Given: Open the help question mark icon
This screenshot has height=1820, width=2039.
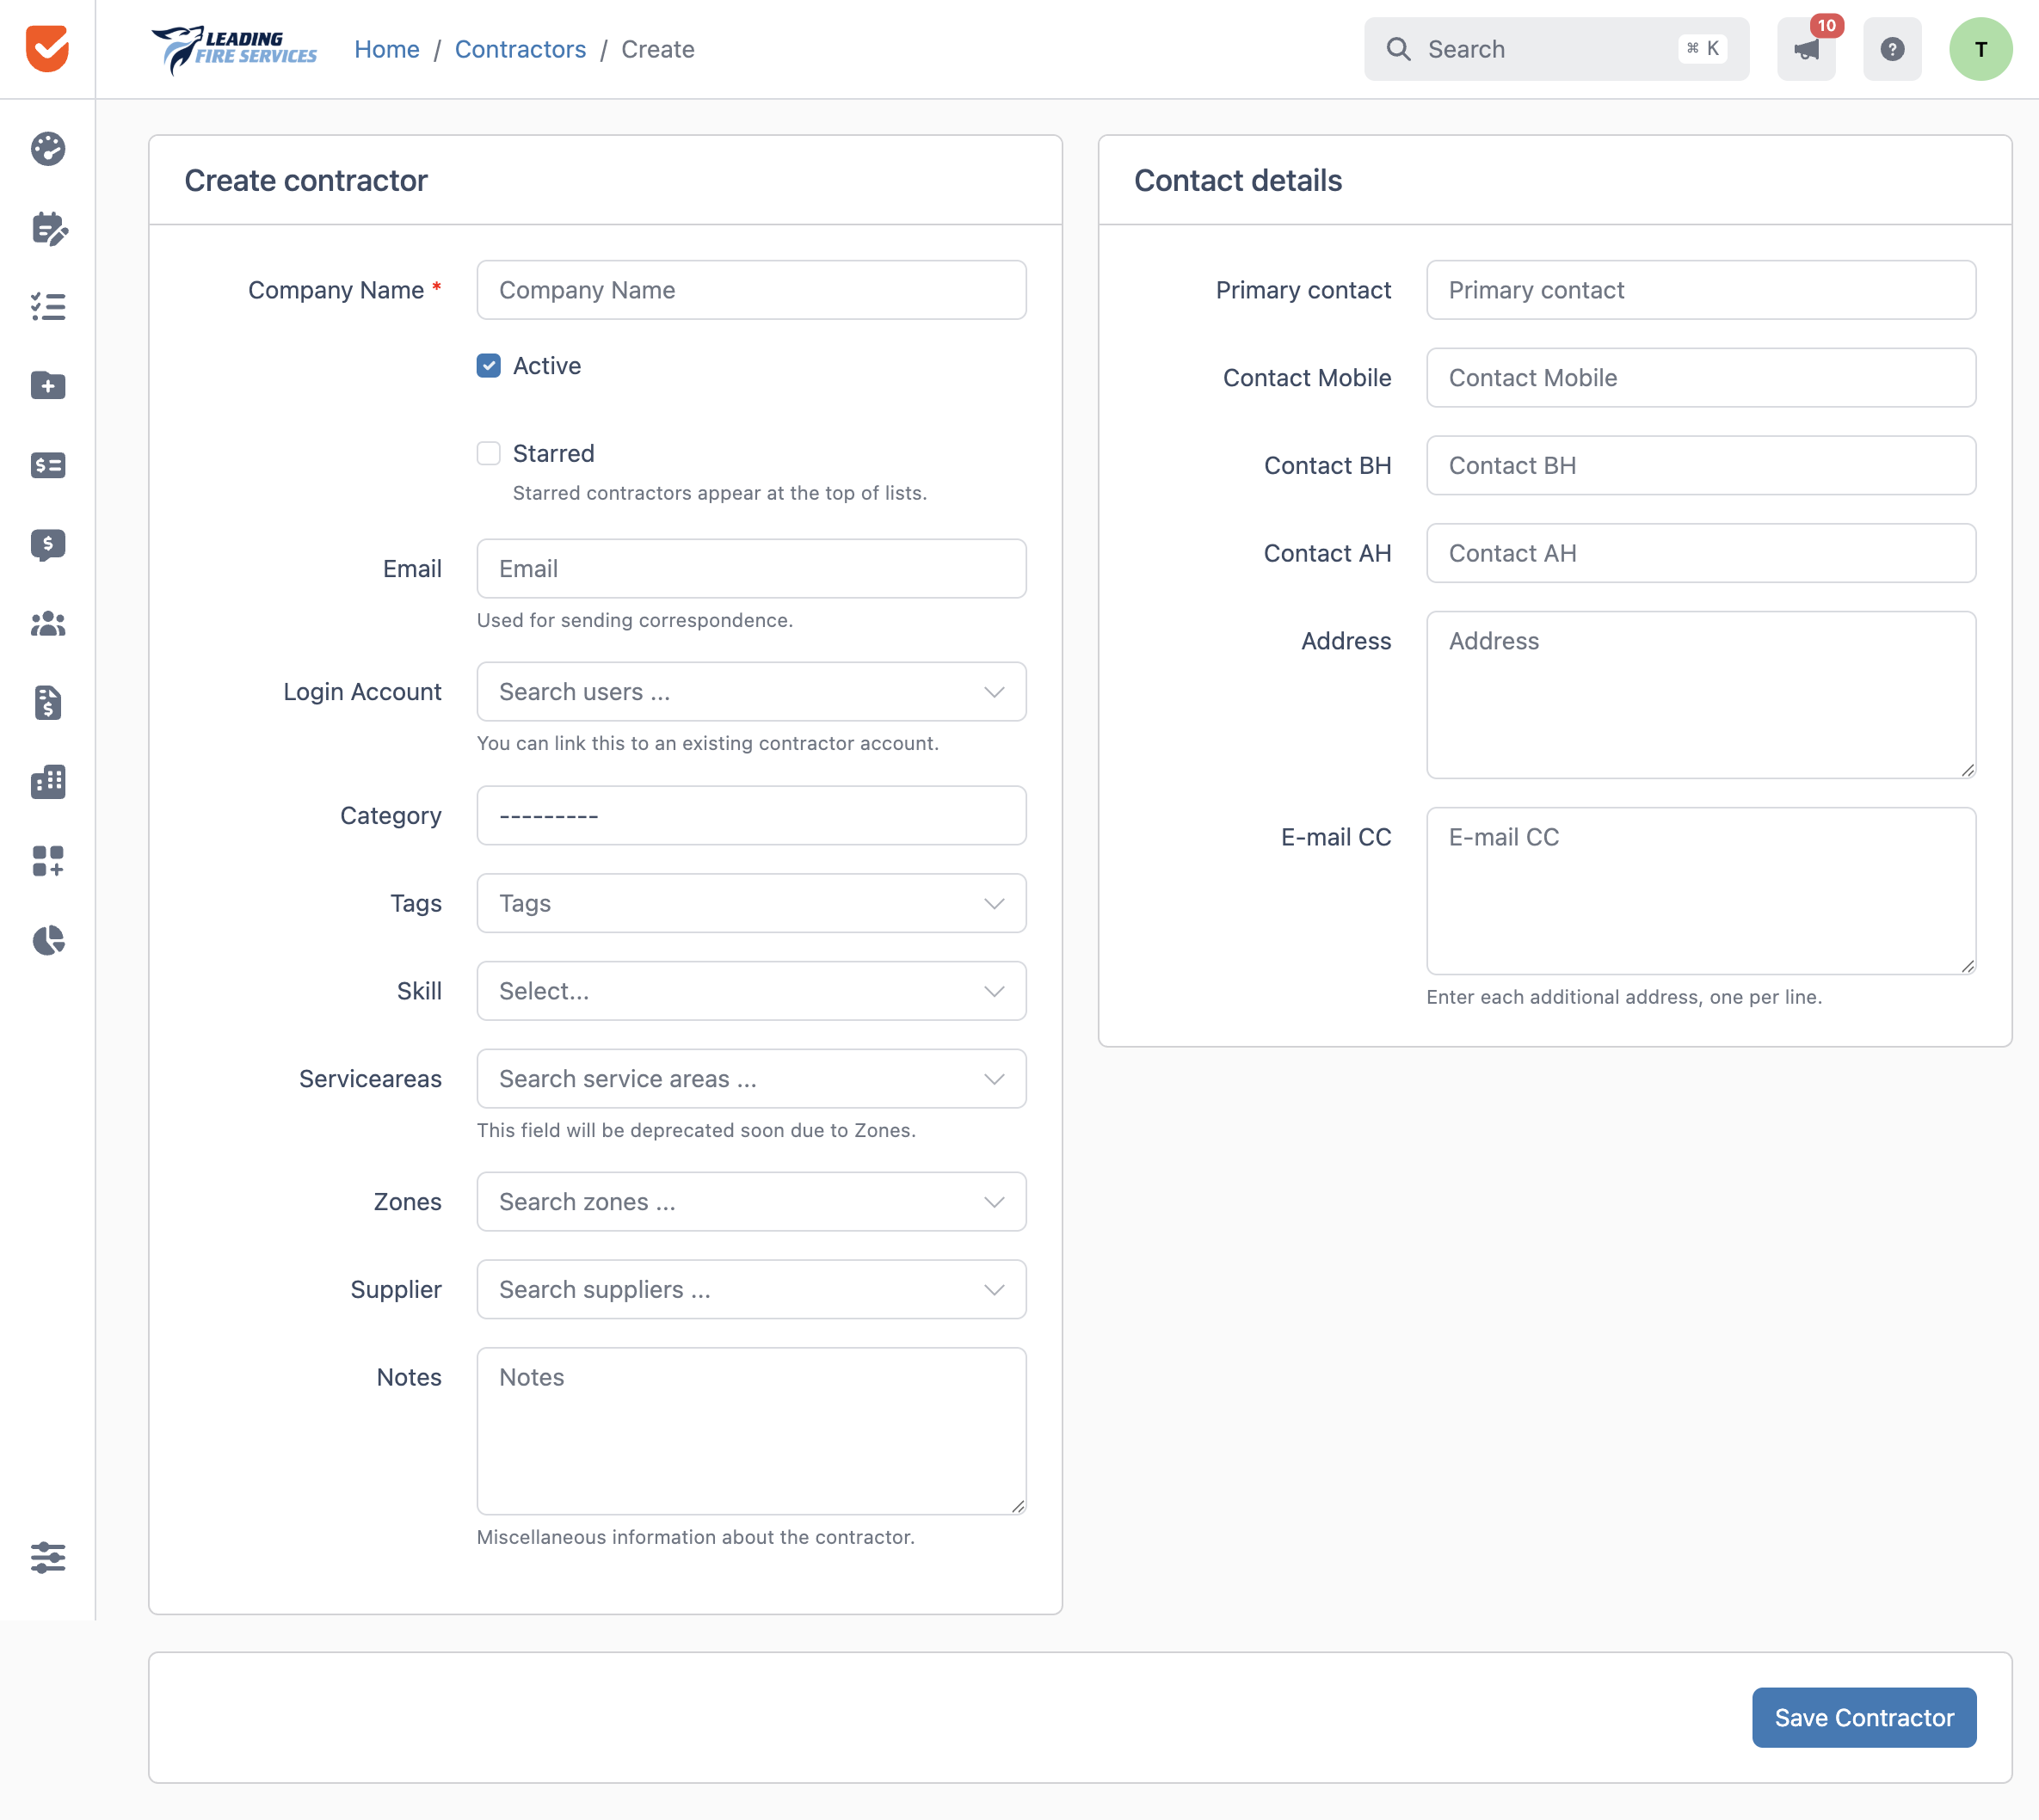Looking at the screenshot, I should tap(1892, 49).
